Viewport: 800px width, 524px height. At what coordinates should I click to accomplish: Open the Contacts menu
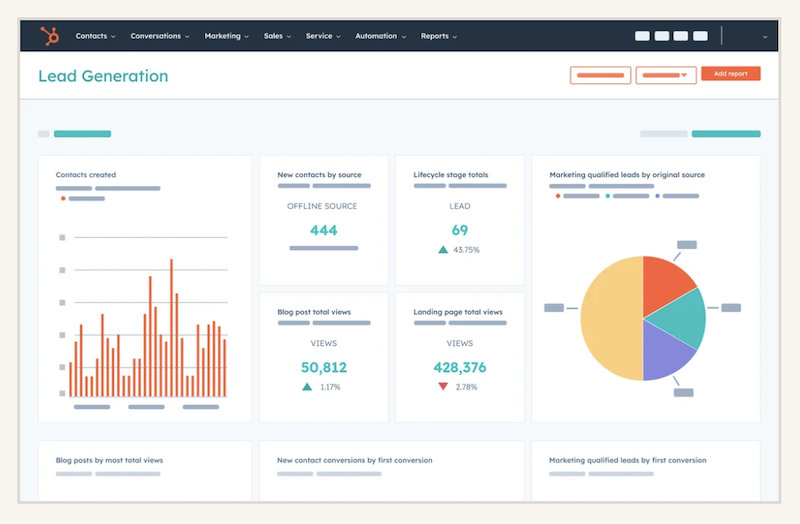pyautogui.click(x=95, y=36)
